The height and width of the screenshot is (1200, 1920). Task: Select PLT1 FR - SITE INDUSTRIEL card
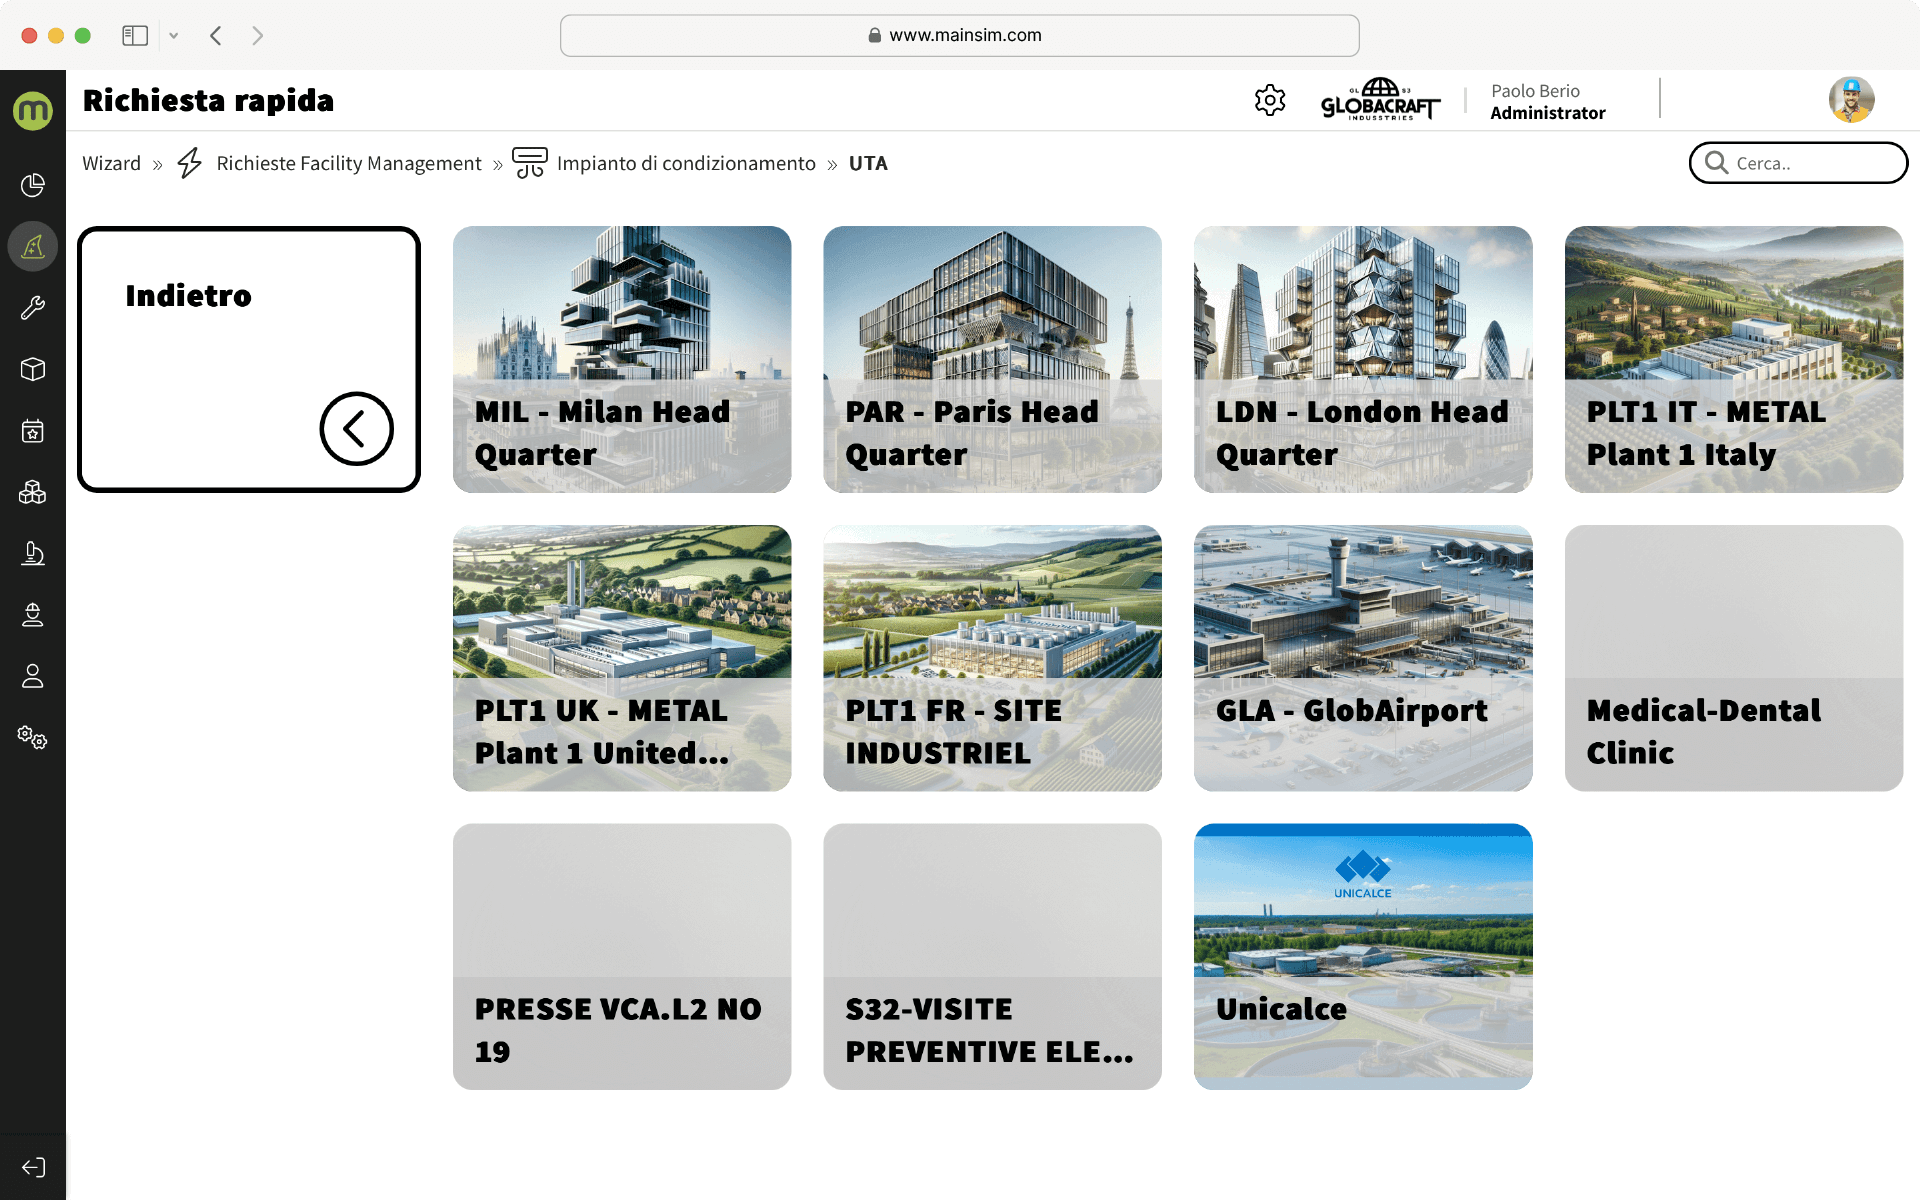click(992, 658)
